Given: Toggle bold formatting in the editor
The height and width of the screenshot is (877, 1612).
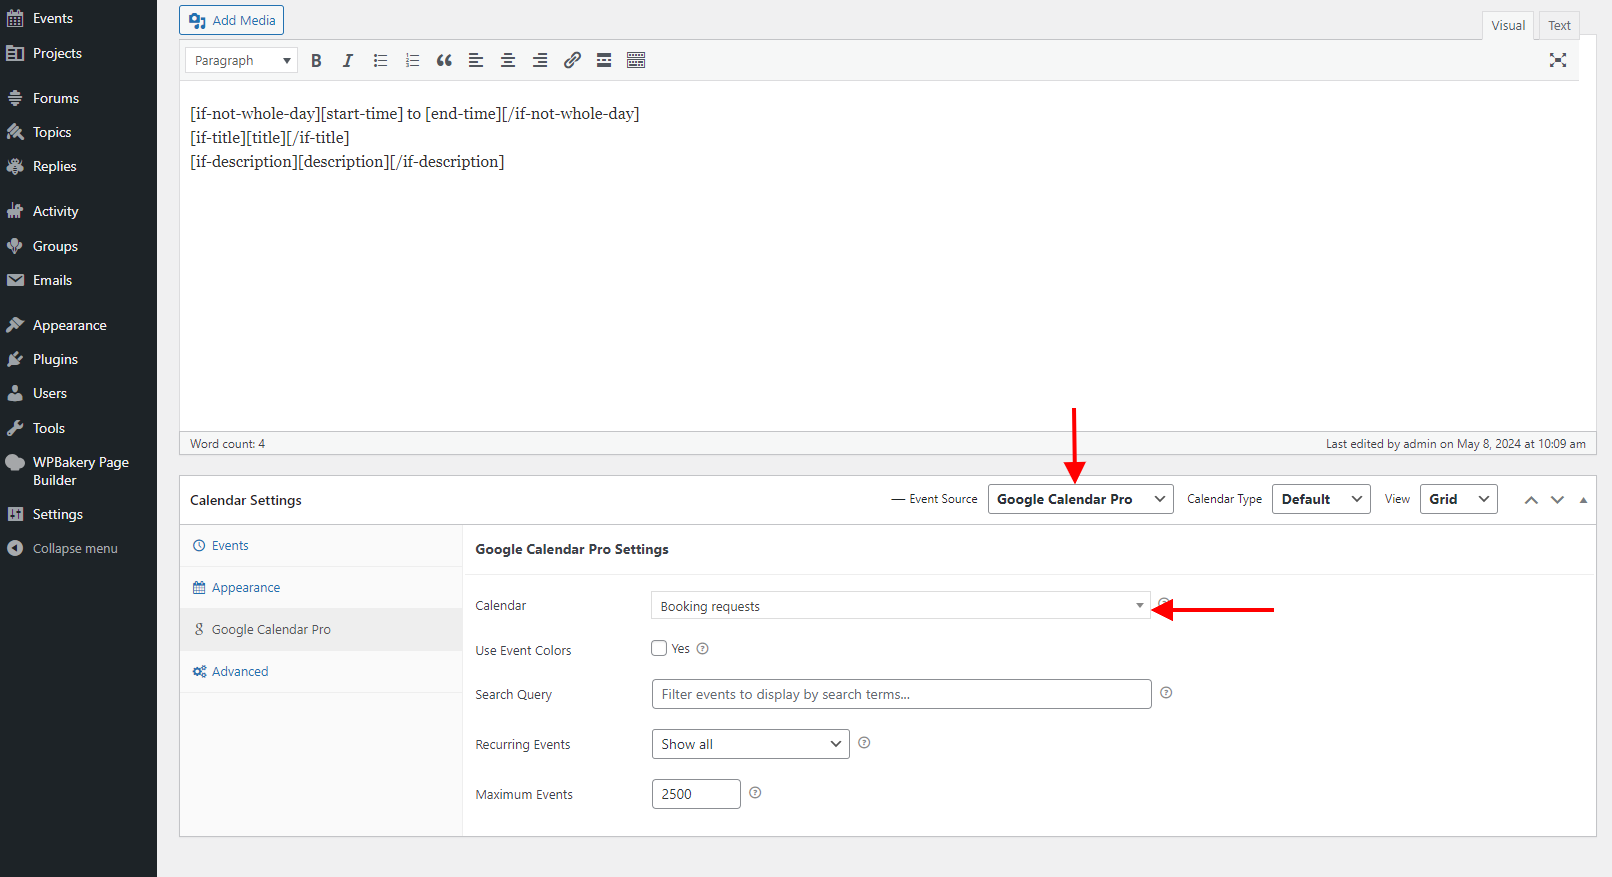Looking at the screenshot, I should click(x=316, y=61).
